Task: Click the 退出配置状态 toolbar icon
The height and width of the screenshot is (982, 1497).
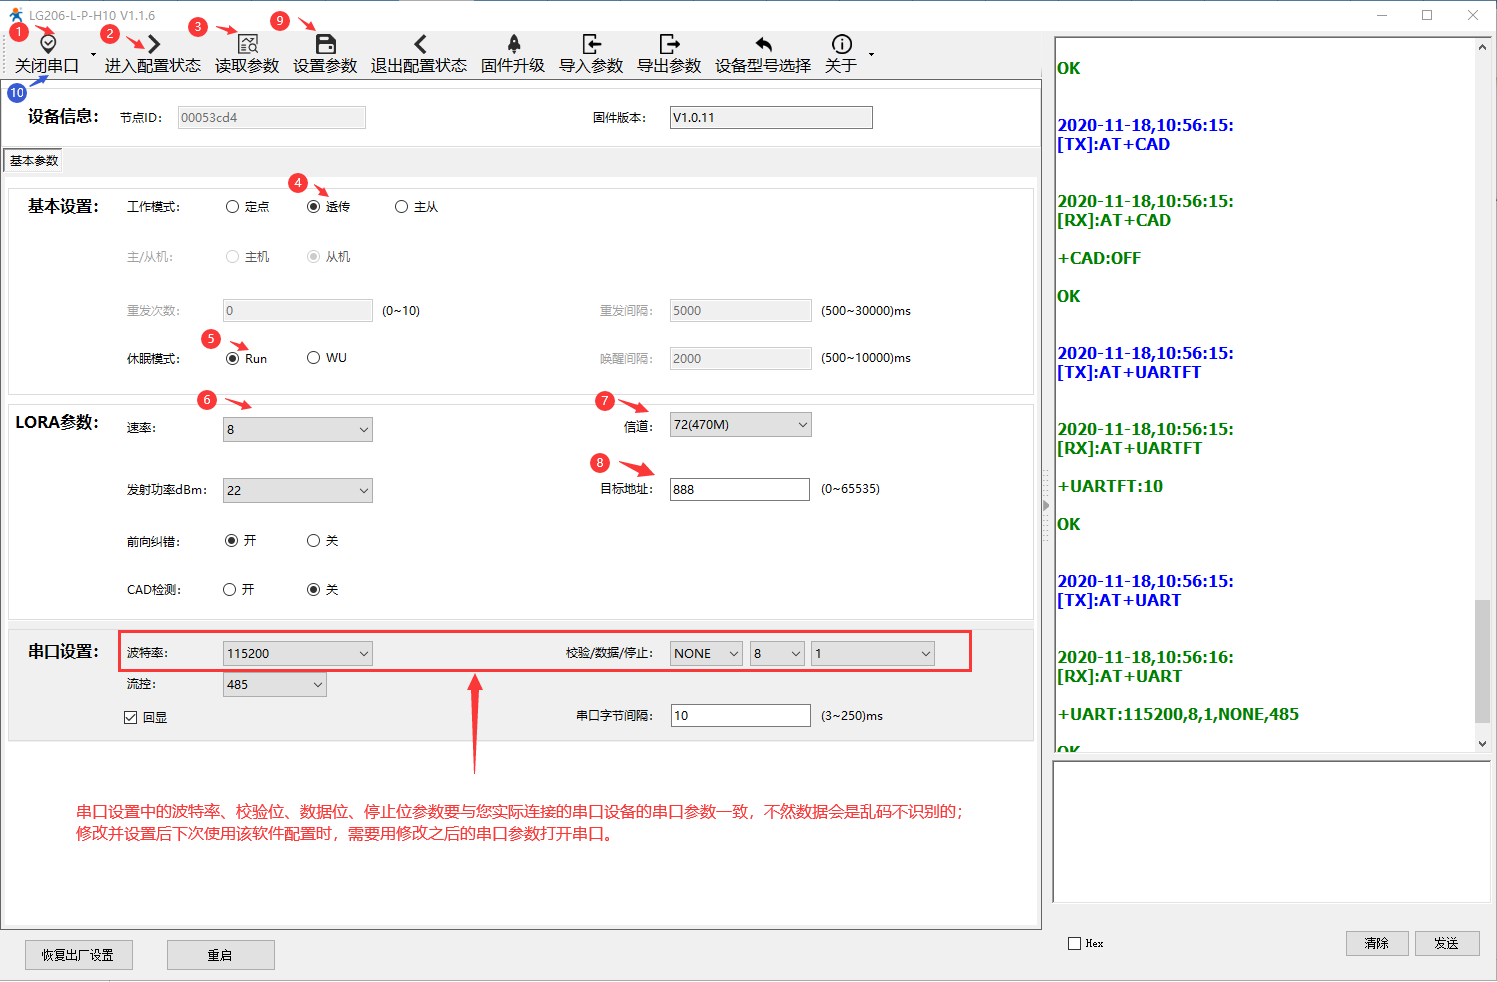Action: (x=419, y=44)
